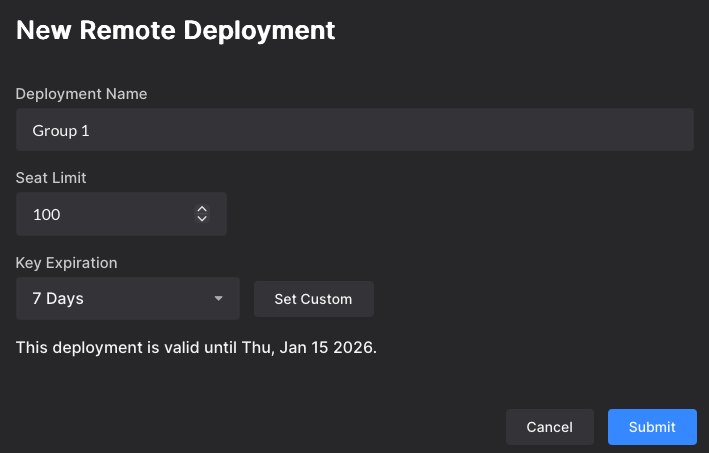
Task: Click the Set Custom button
Action: [313, 299]
